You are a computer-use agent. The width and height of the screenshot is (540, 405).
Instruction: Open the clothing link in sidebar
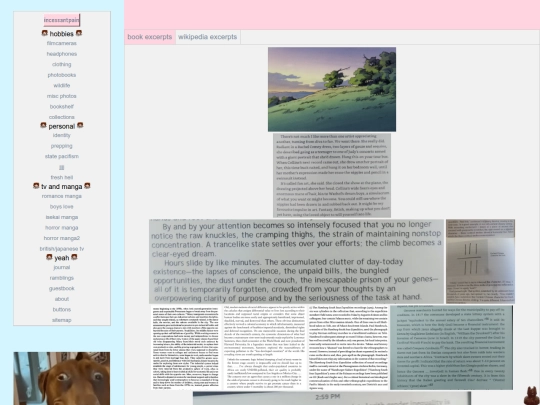62,64
